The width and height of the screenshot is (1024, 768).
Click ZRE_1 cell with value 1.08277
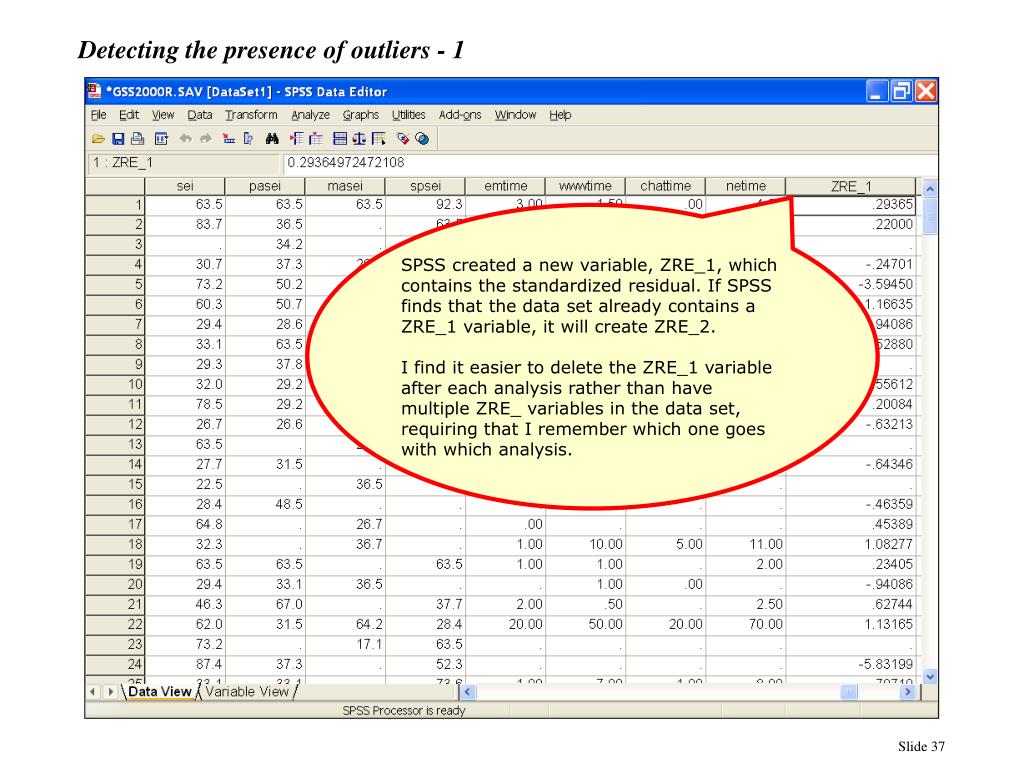coord(851,545)
